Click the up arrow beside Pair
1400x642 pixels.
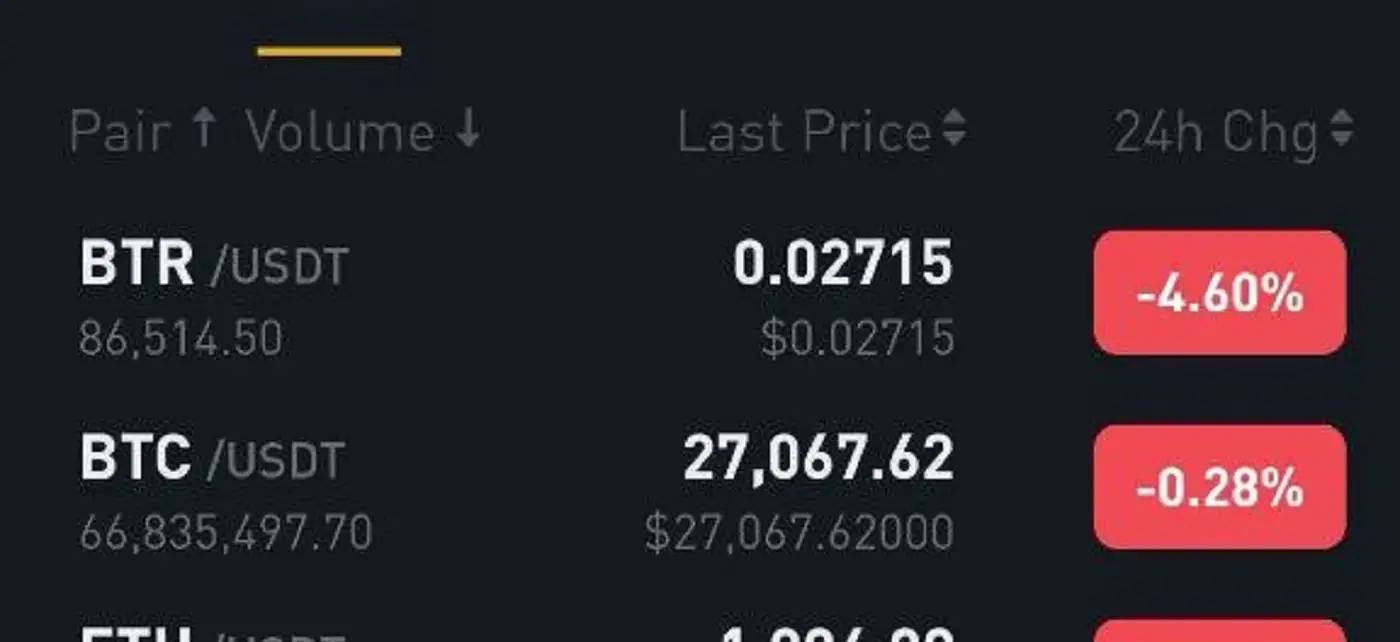(x=204, y=130)
